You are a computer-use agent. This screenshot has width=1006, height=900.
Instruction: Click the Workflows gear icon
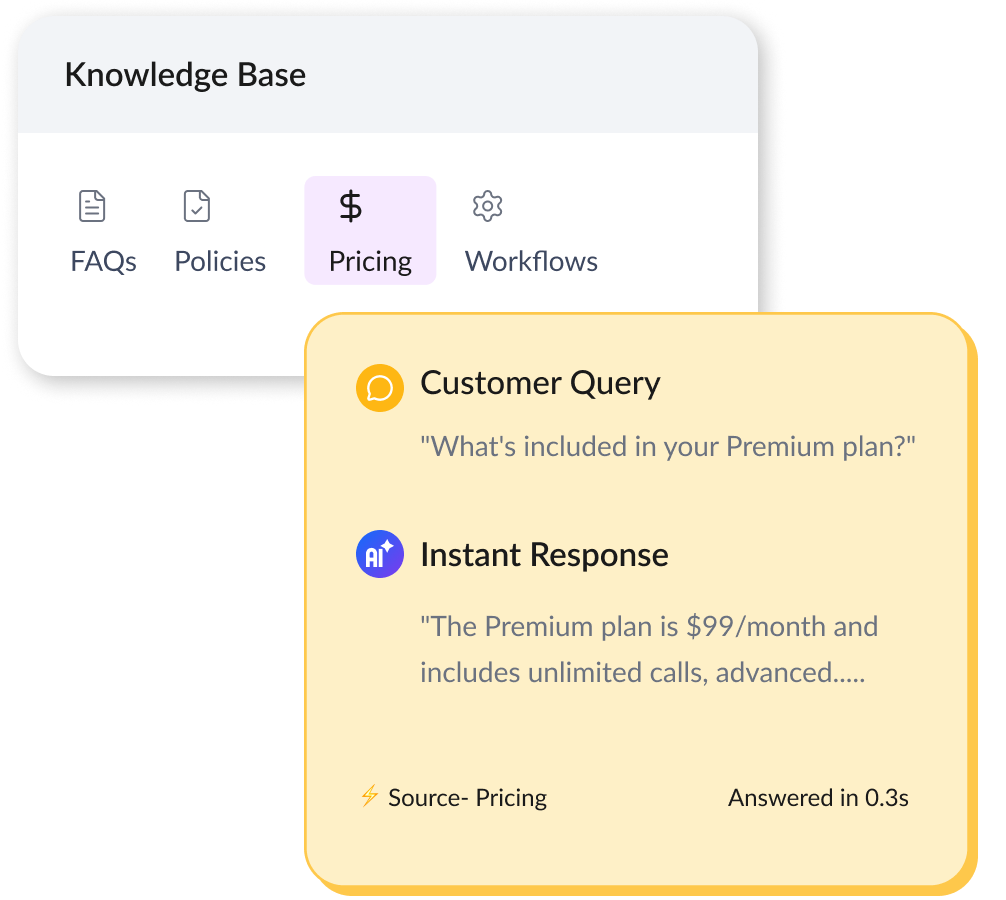(487, 207)
